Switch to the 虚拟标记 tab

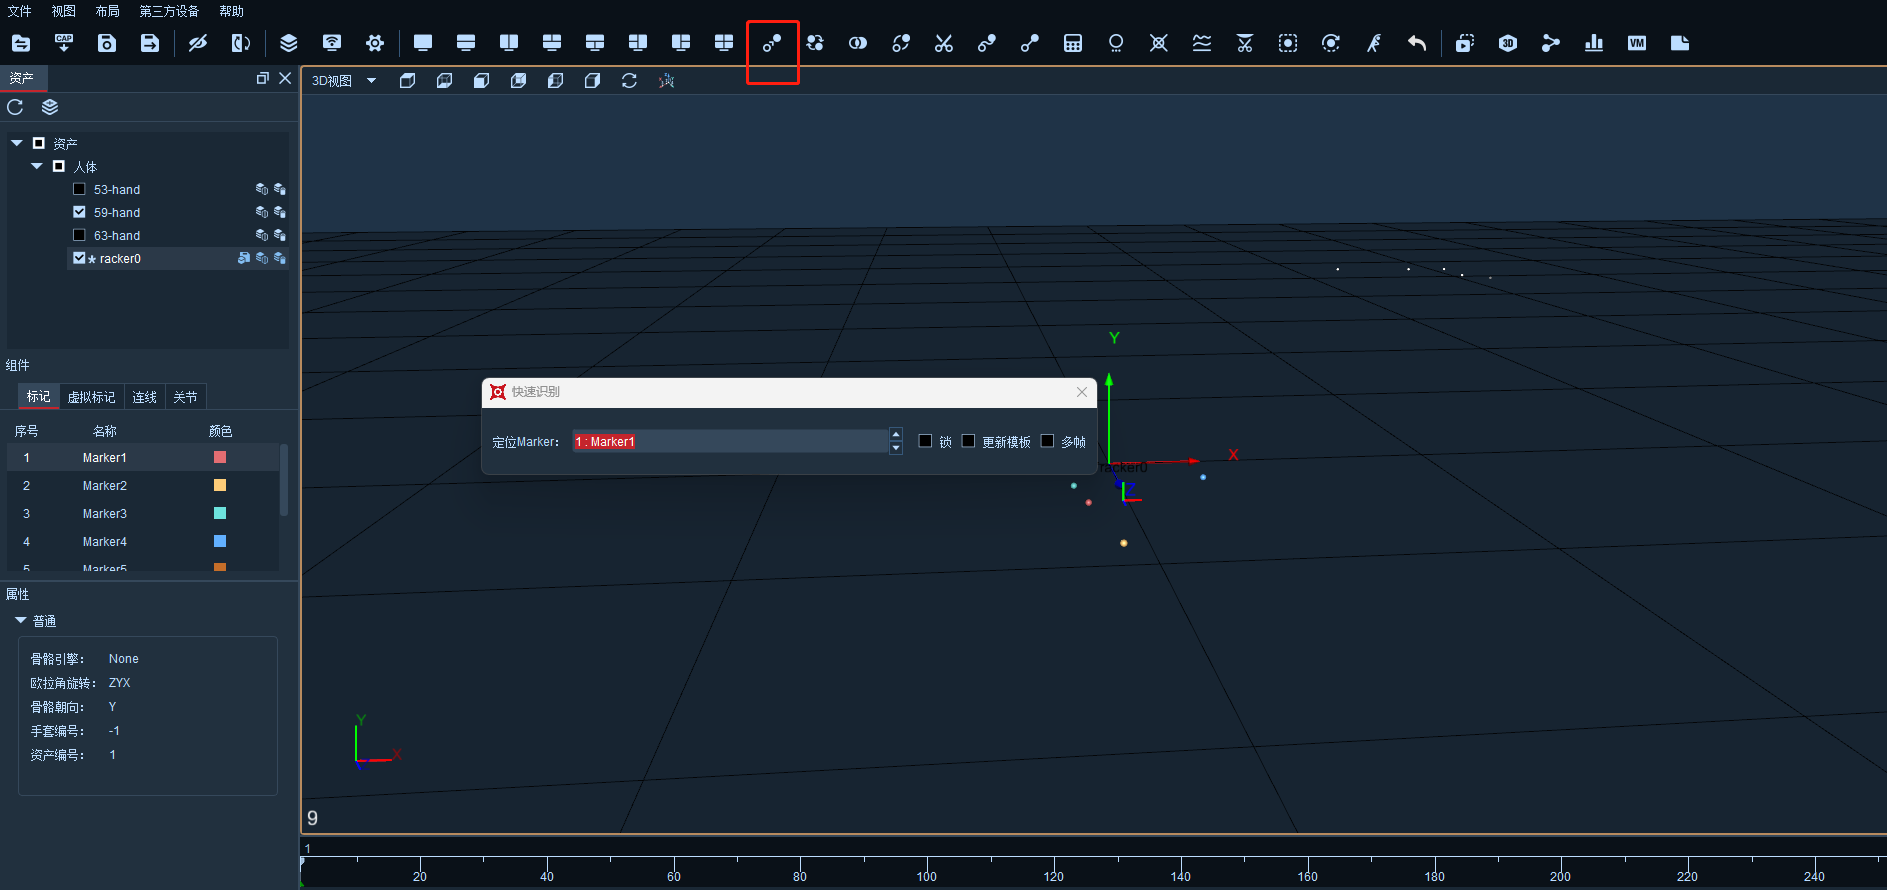click(x=91, y=397)
